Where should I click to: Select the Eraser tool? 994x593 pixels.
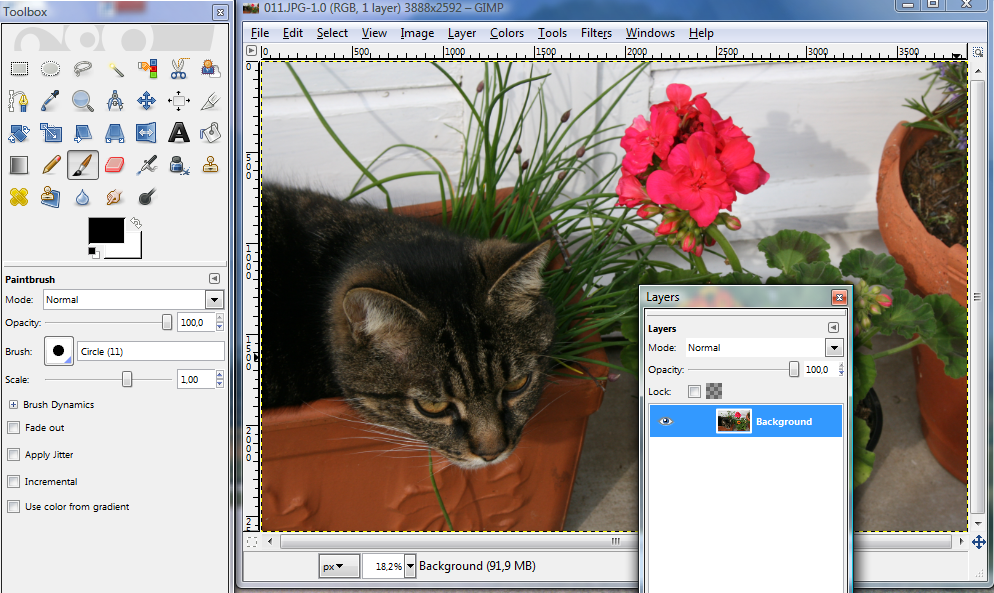pos(114,164)
